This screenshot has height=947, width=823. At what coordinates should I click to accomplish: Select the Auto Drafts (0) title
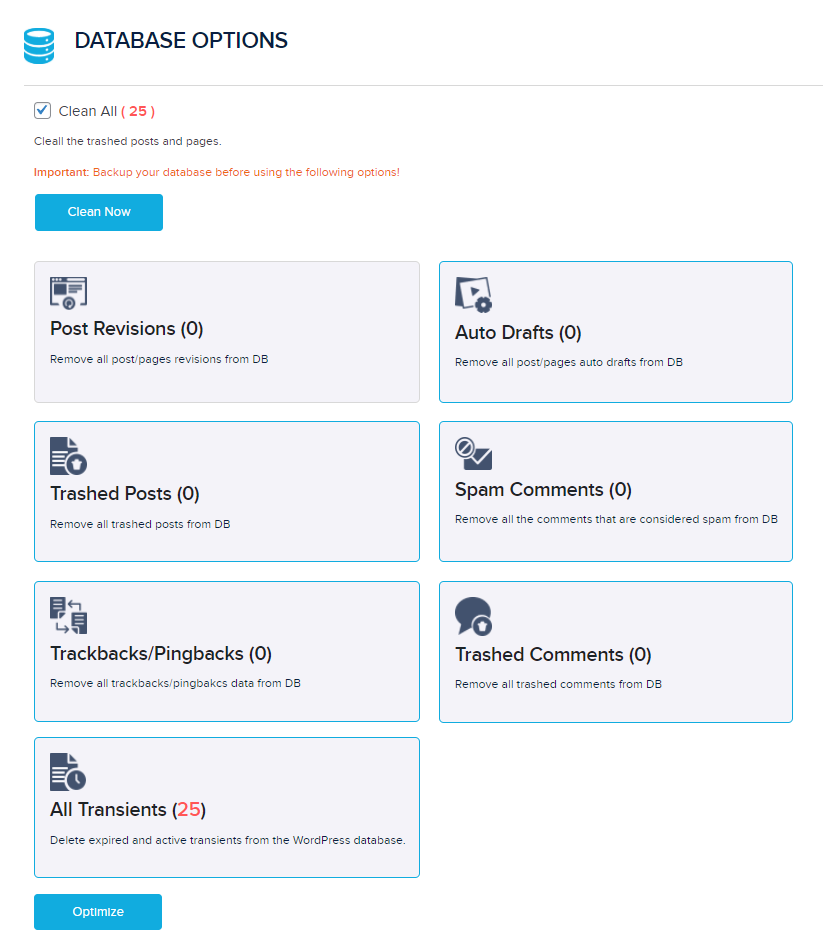pyautogui.click(x=518, y=333)
